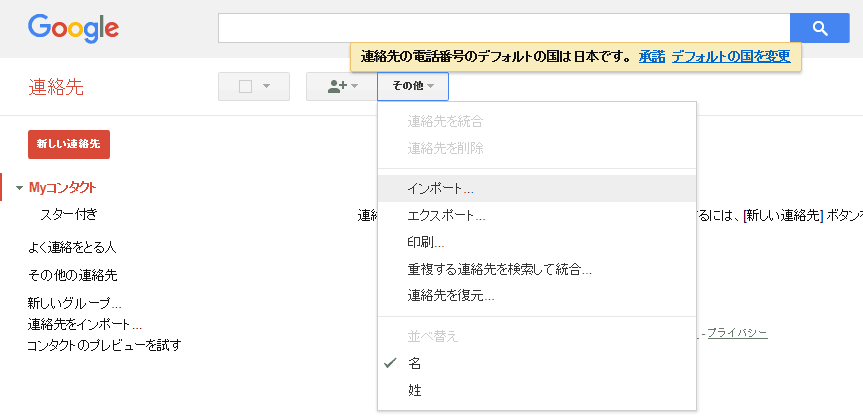Open the その他 dropdown menu
863x419 pixels.
click(412, 87)
